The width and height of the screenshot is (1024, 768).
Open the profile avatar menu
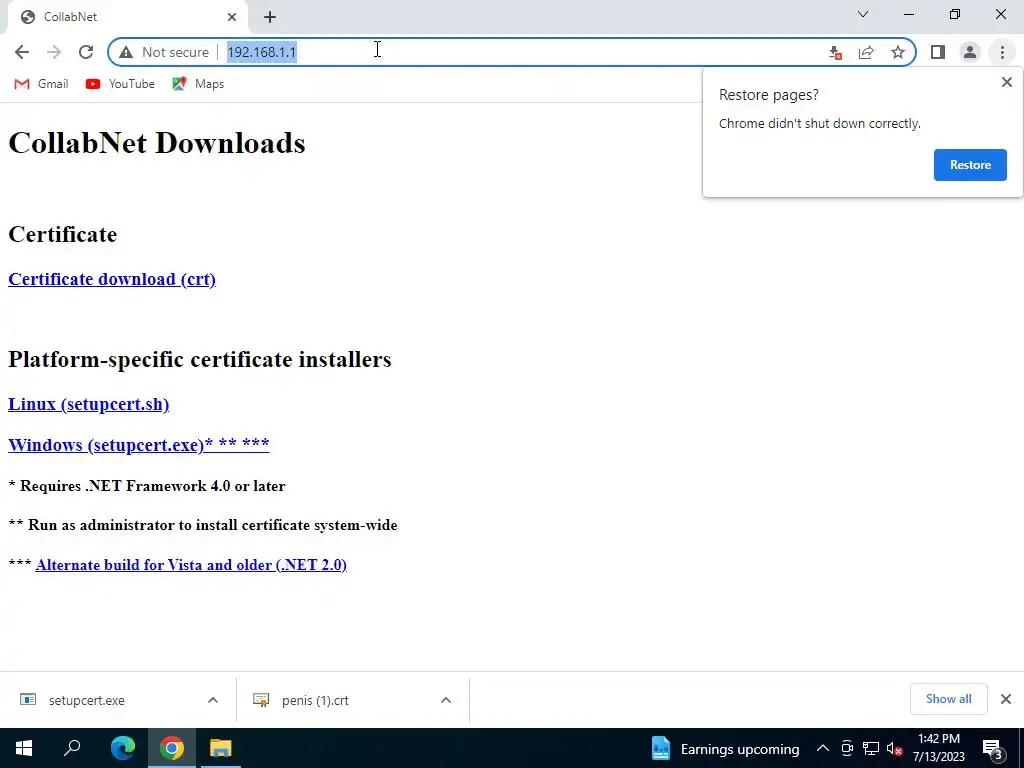pyautogui.click(x=970, y=52)
